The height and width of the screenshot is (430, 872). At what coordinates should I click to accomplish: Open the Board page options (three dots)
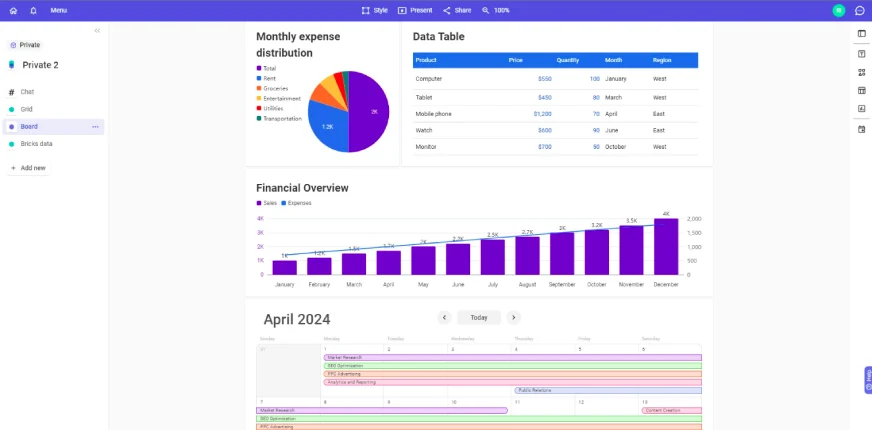pos(95,127)
